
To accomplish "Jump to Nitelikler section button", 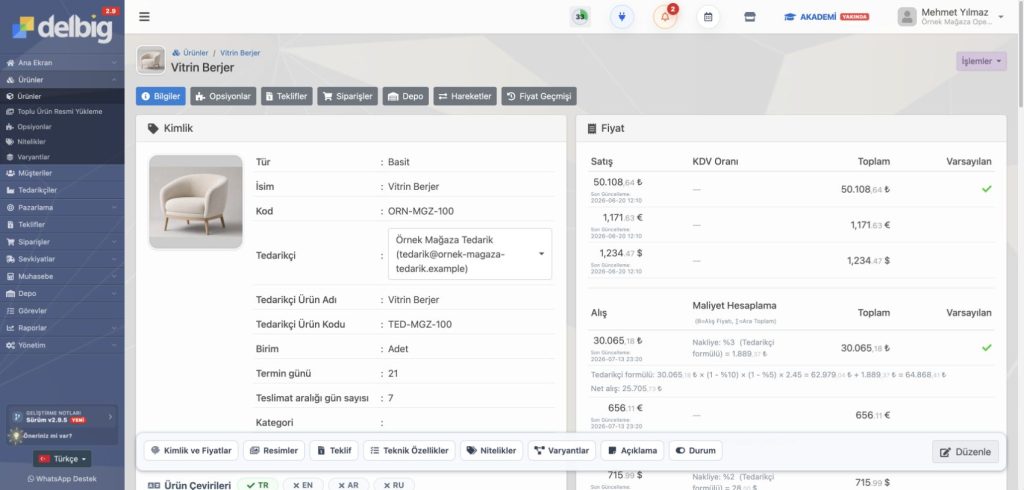I will click(492, 450).
